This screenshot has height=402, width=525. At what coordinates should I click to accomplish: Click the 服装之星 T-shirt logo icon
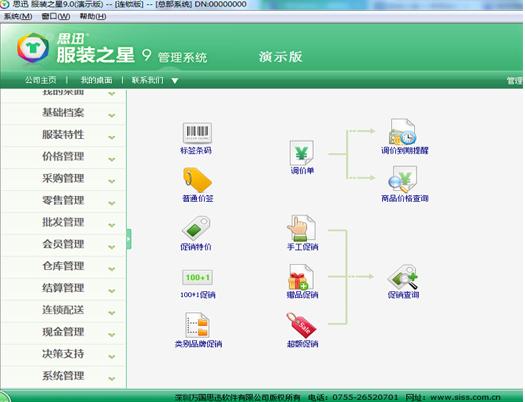33,48
